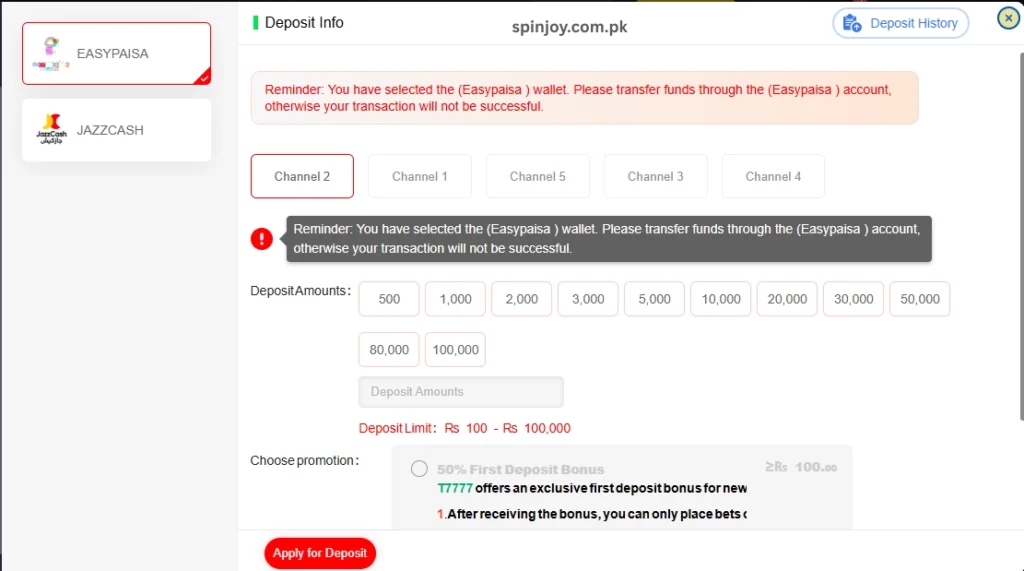The width and height of the screenshot is (1024, 571).
Task: Click the red exclamation warning icon
Action: [x=261, y=239]
